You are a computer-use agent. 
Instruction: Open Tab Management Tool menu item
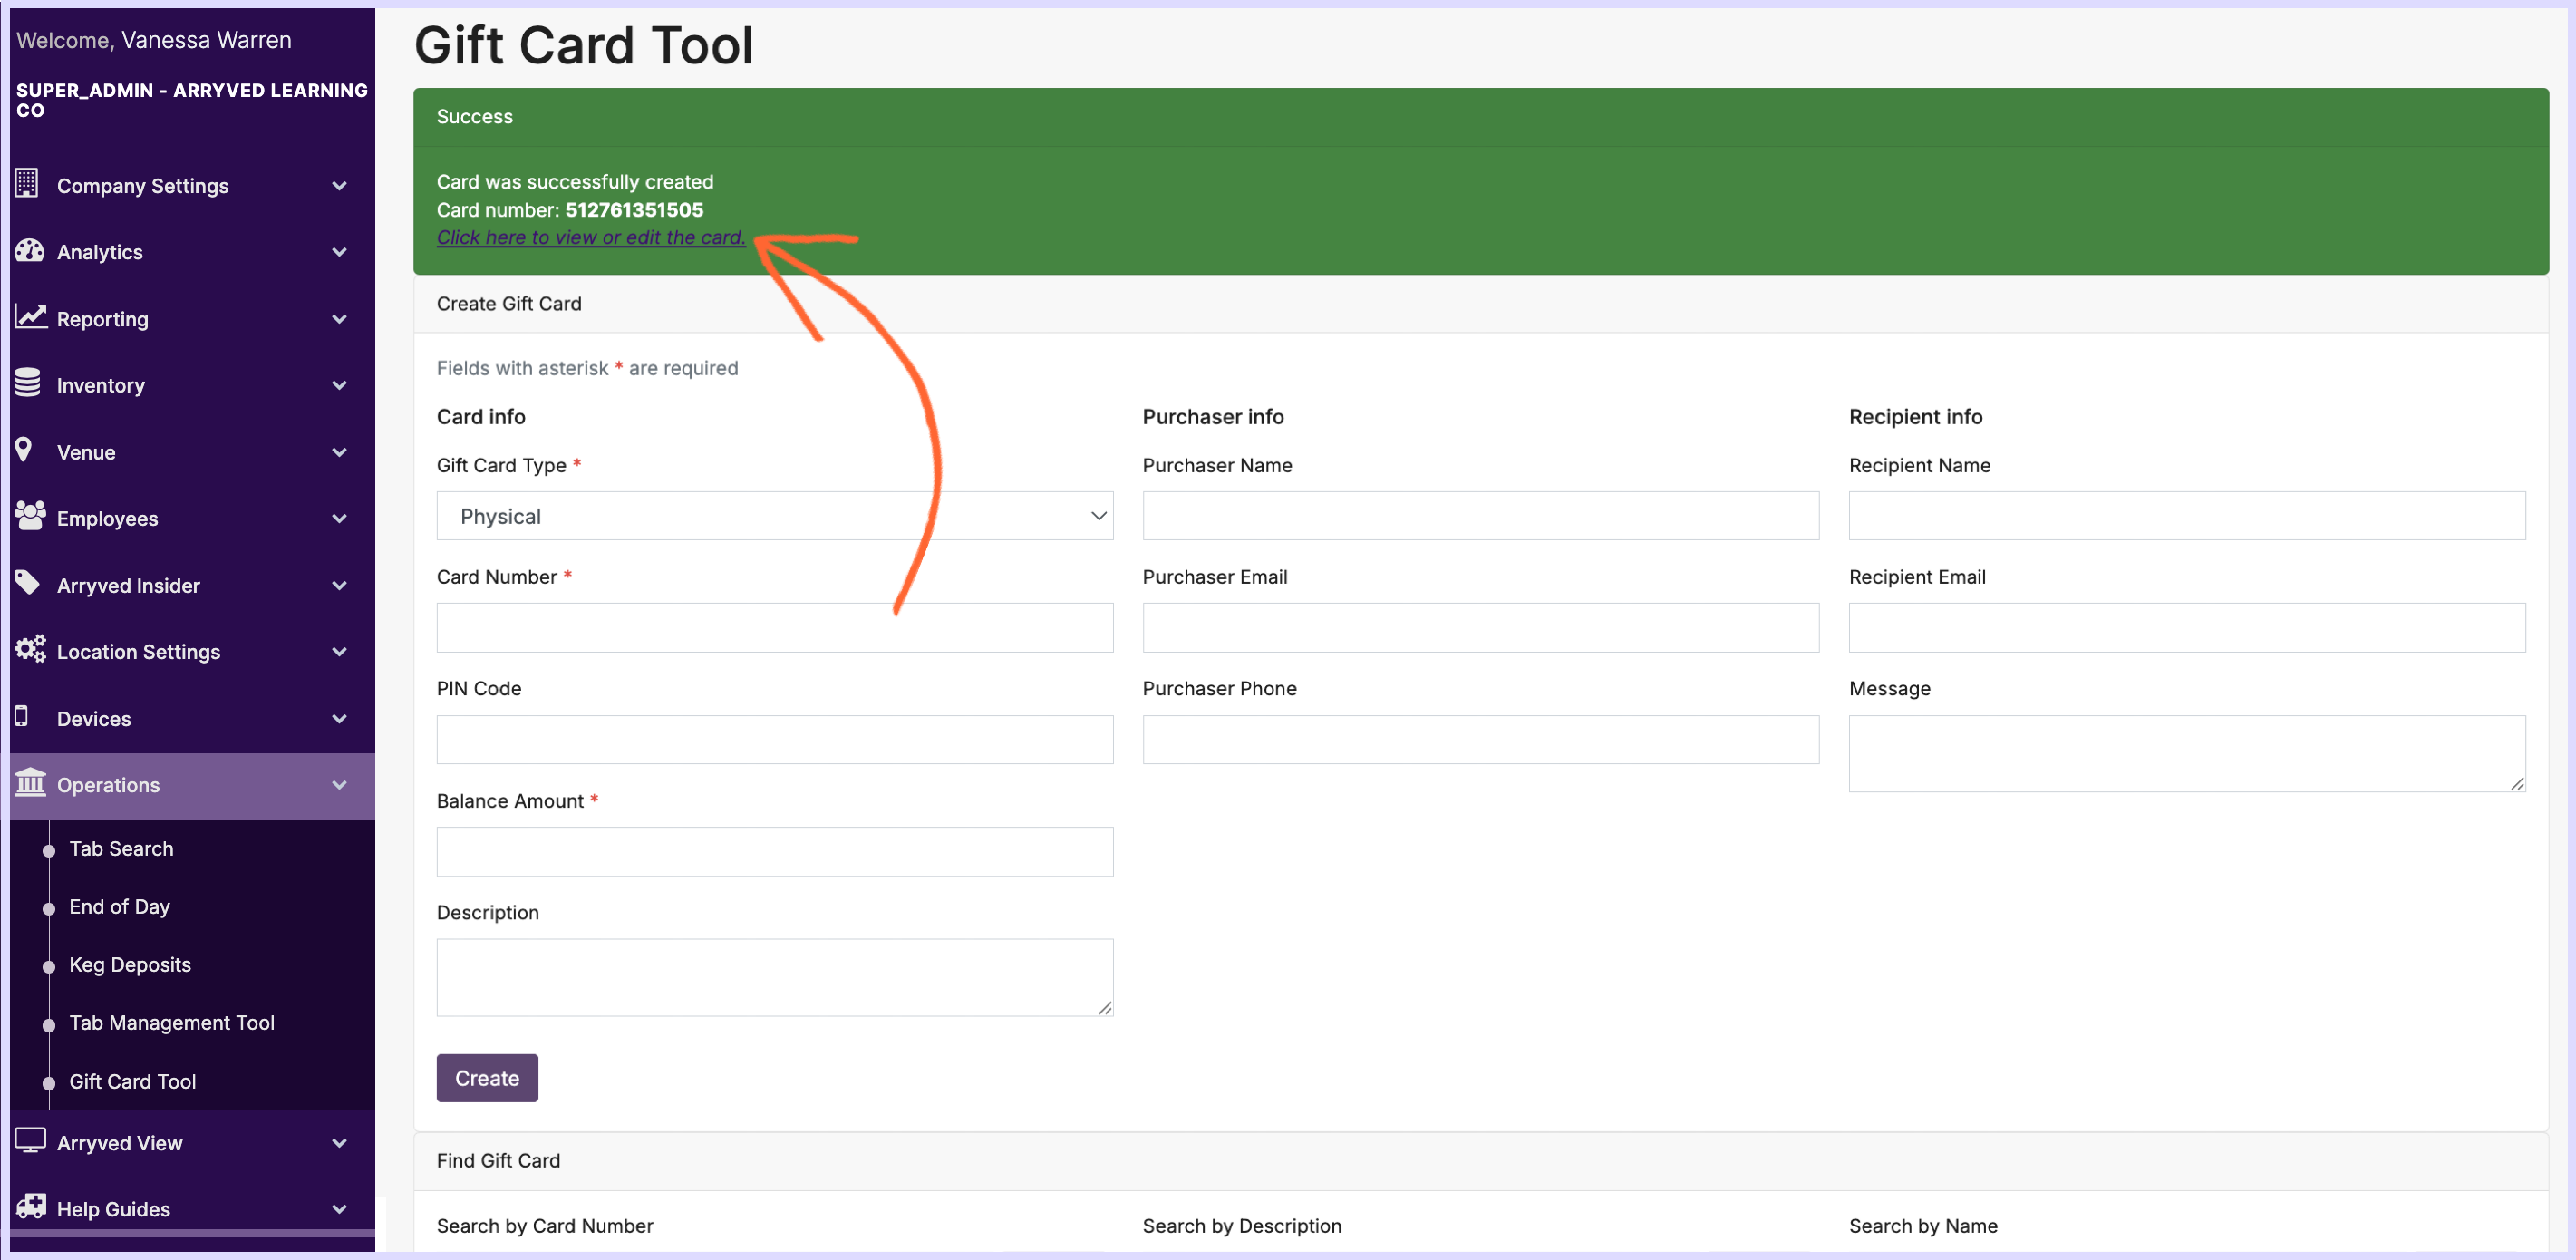click(x=171, y=1022)
